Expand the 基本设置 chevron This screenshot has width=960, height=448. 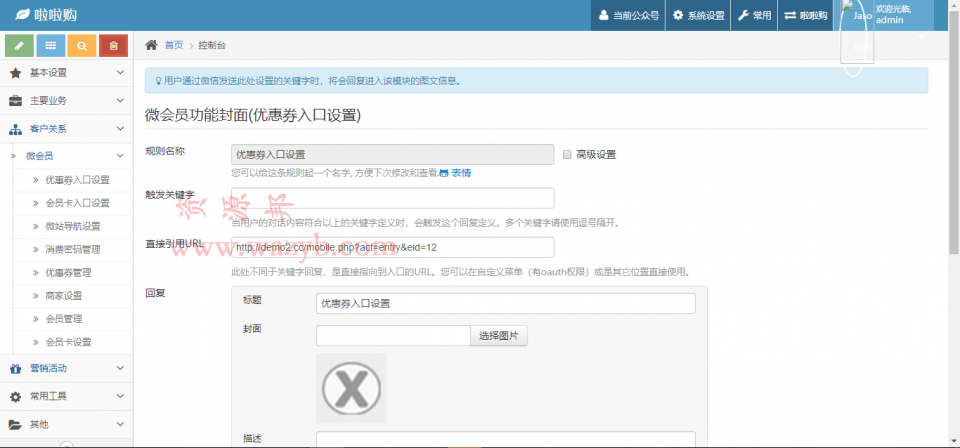click(120, 73)
